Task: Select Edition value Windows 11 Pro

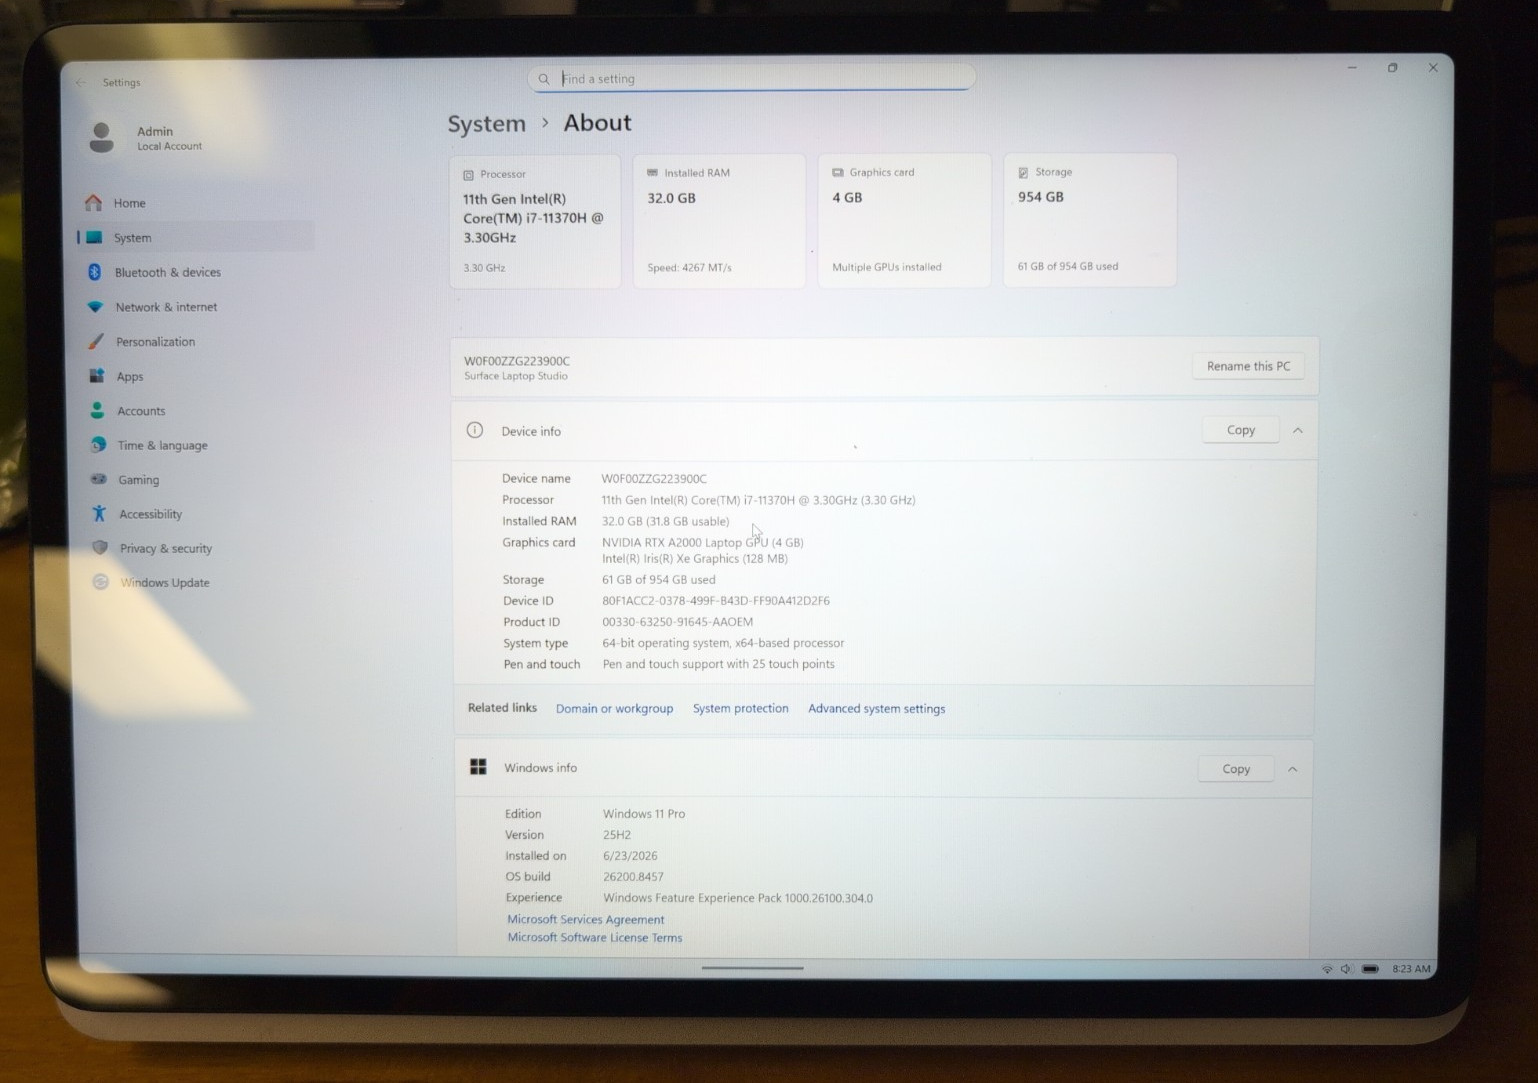Action: [644, 814]
